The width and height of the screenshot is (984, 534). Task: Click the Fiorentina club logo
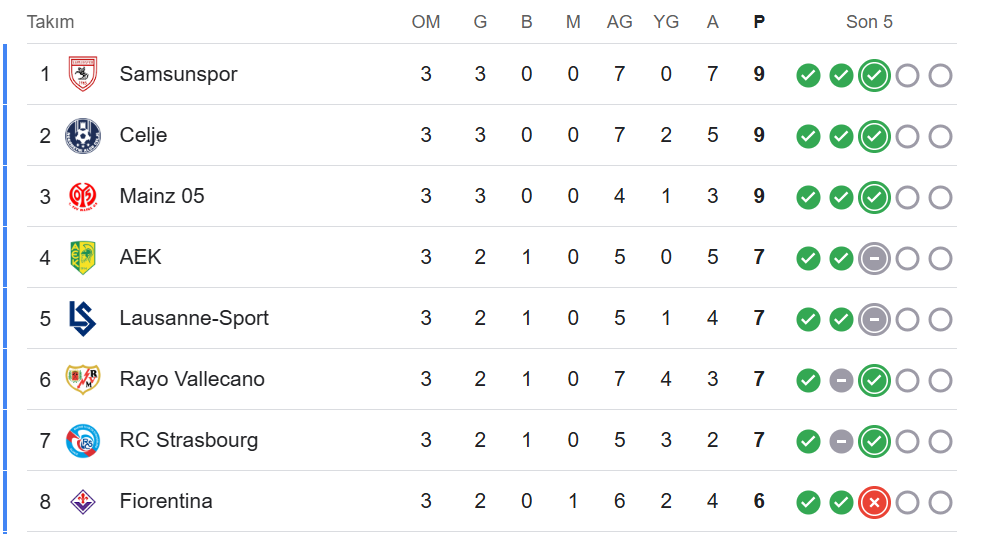[82, 501]
